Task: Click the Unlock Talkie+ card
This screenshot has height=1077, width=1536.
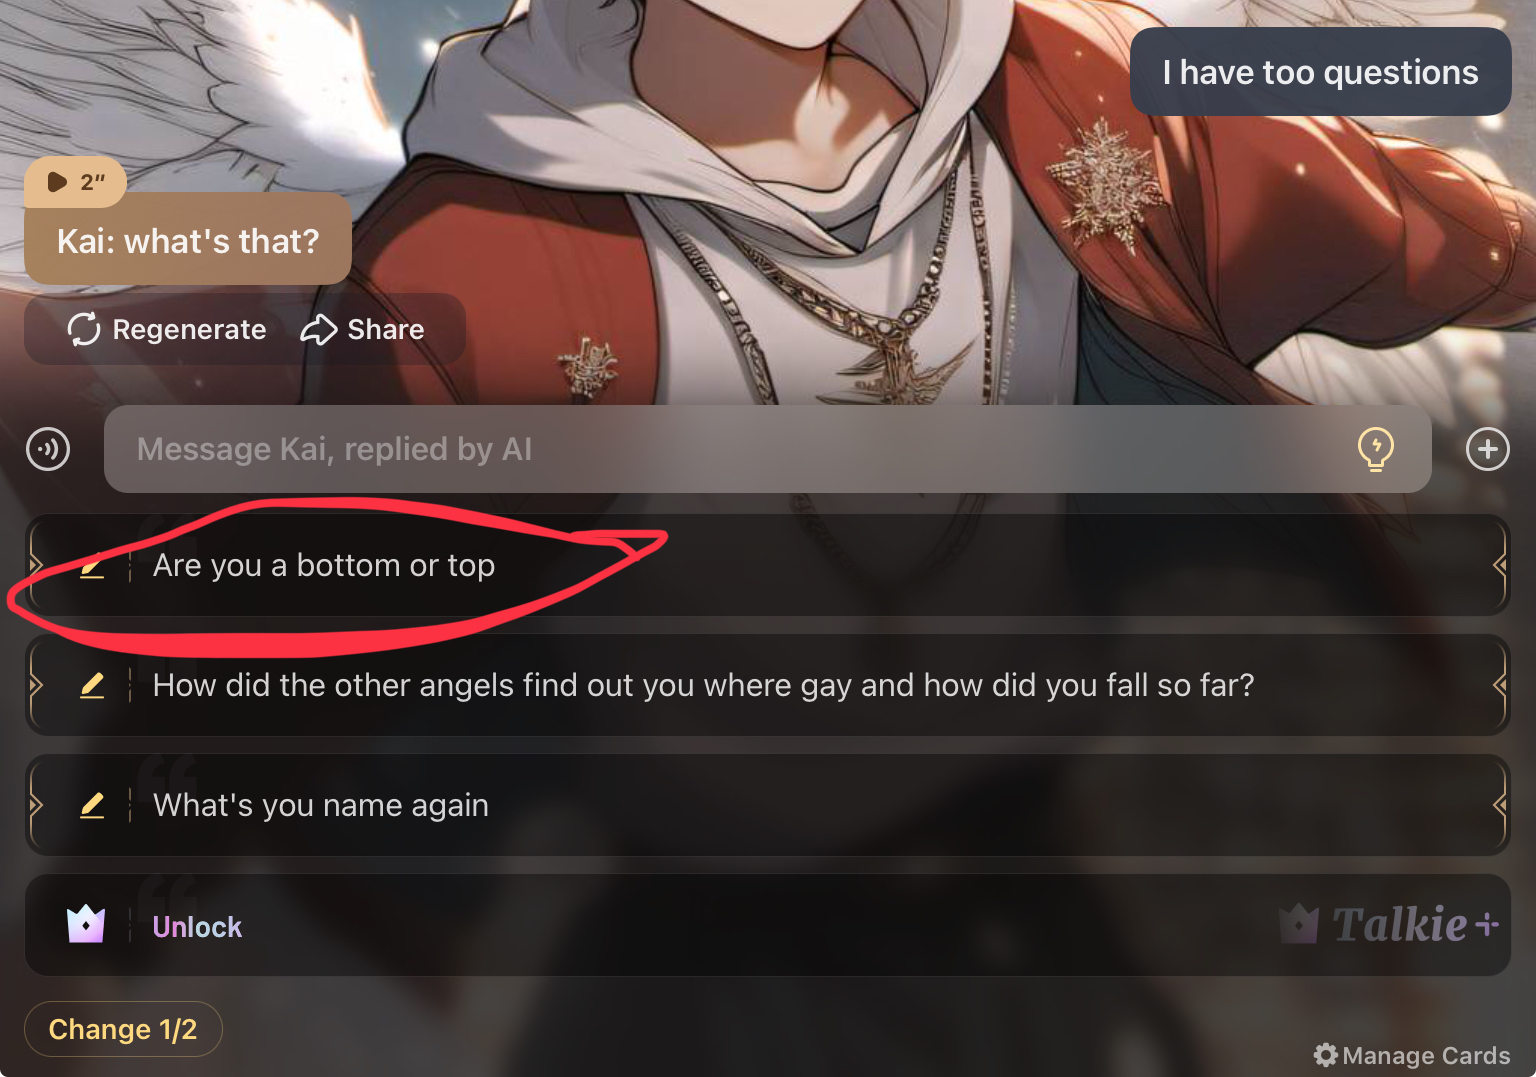Action: (767, 925)
